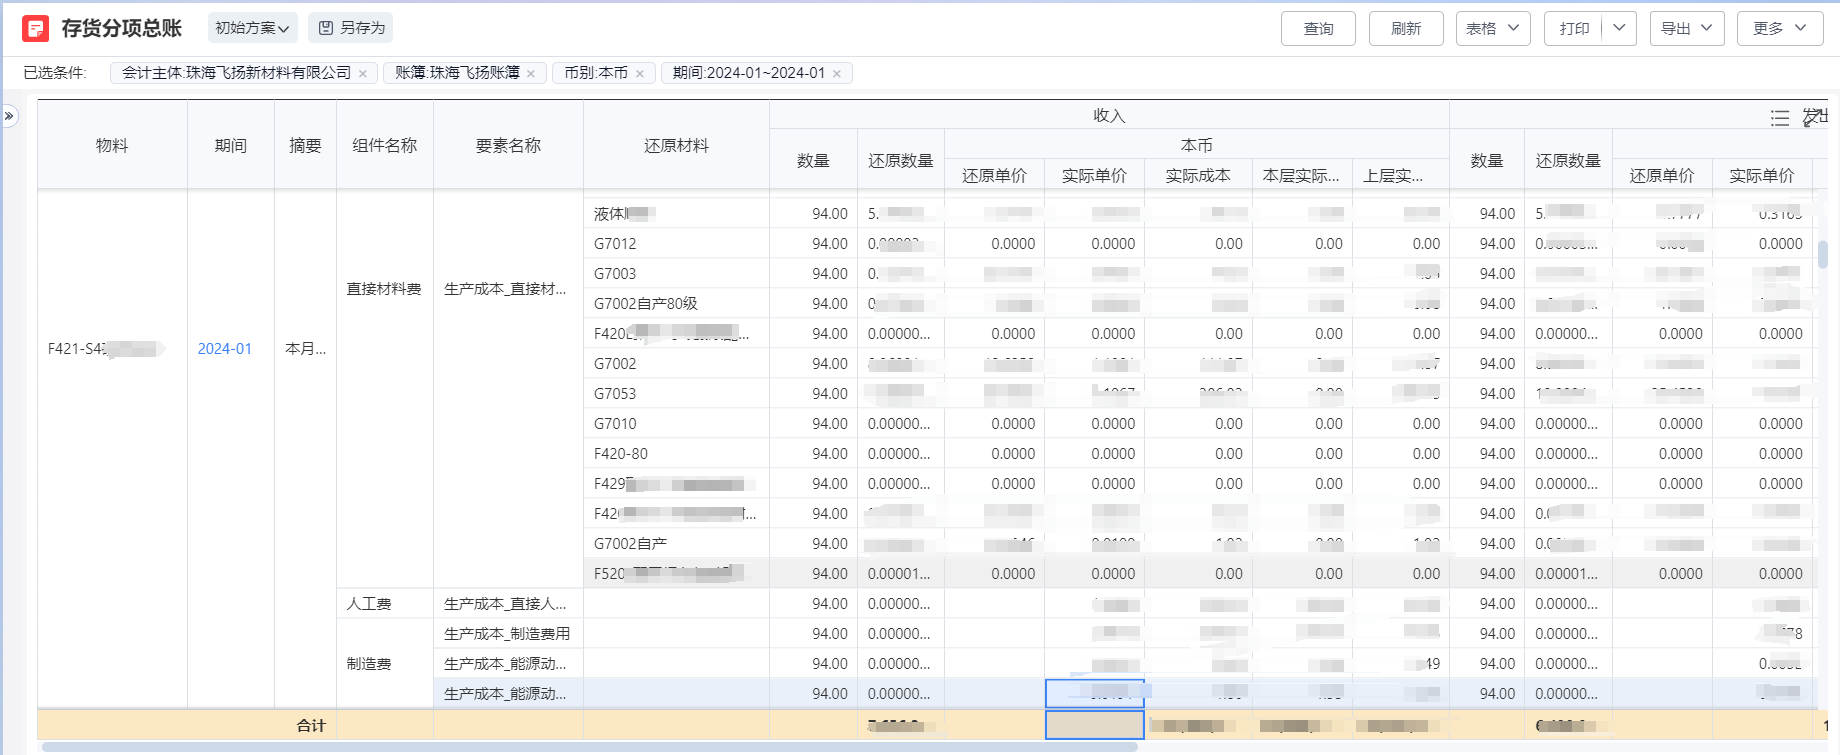The width and height of the screenshot is (1840, 755).
Task: Click the 本月... summary cell
Action: click(x=305, y=349)
